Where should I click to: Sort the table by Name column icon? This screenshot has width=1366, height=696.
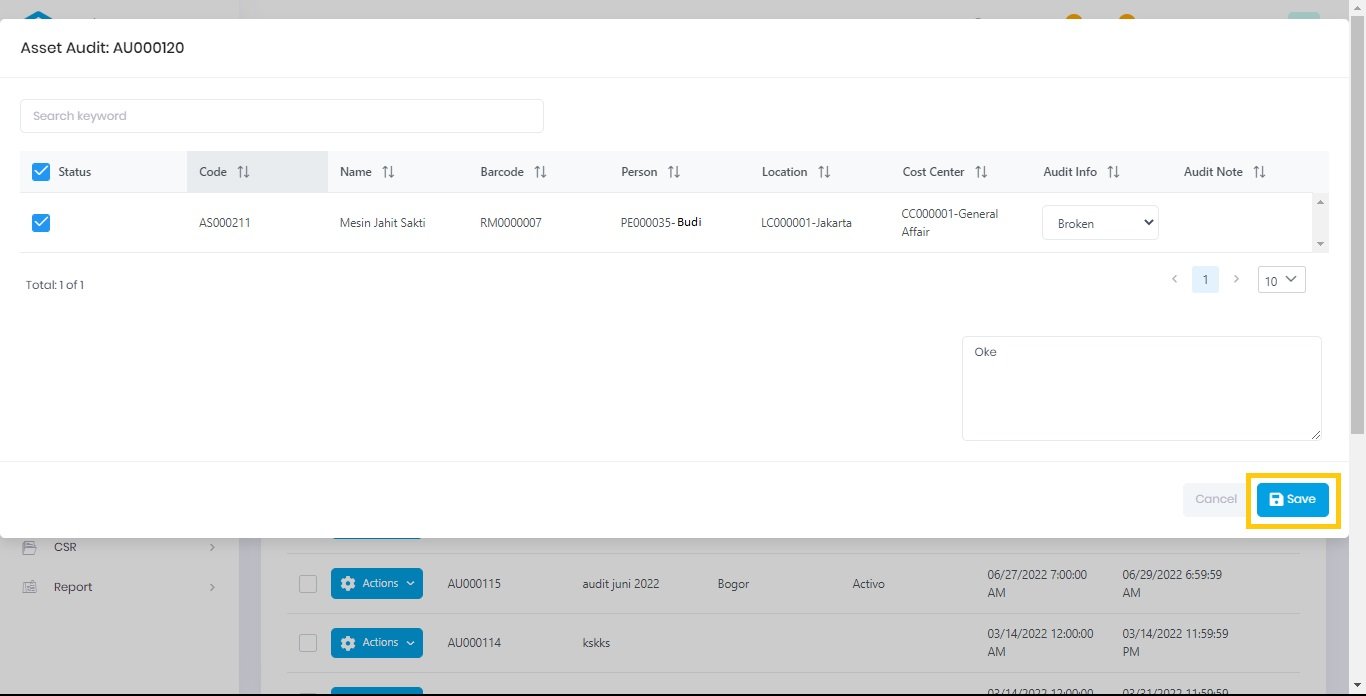[x=388, y=172]
